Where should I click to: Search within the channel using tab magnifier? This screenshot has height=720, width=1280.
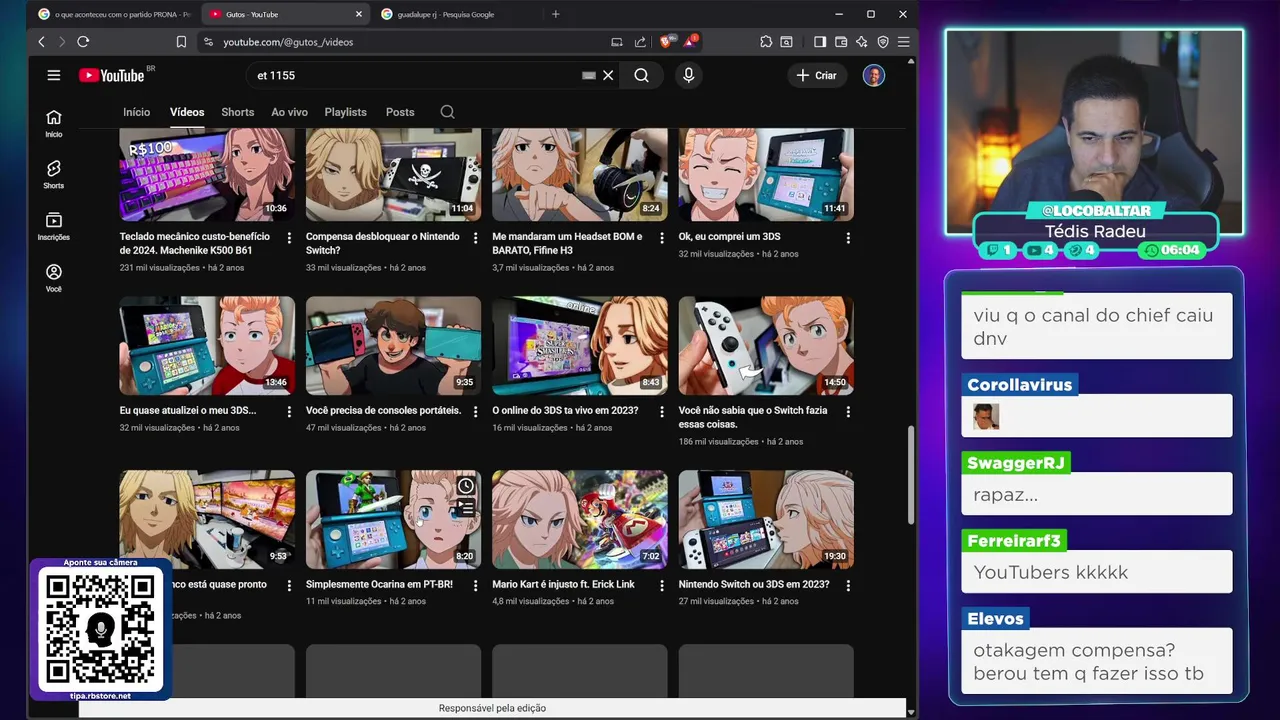pyautogui.click(x=448, y=112)
